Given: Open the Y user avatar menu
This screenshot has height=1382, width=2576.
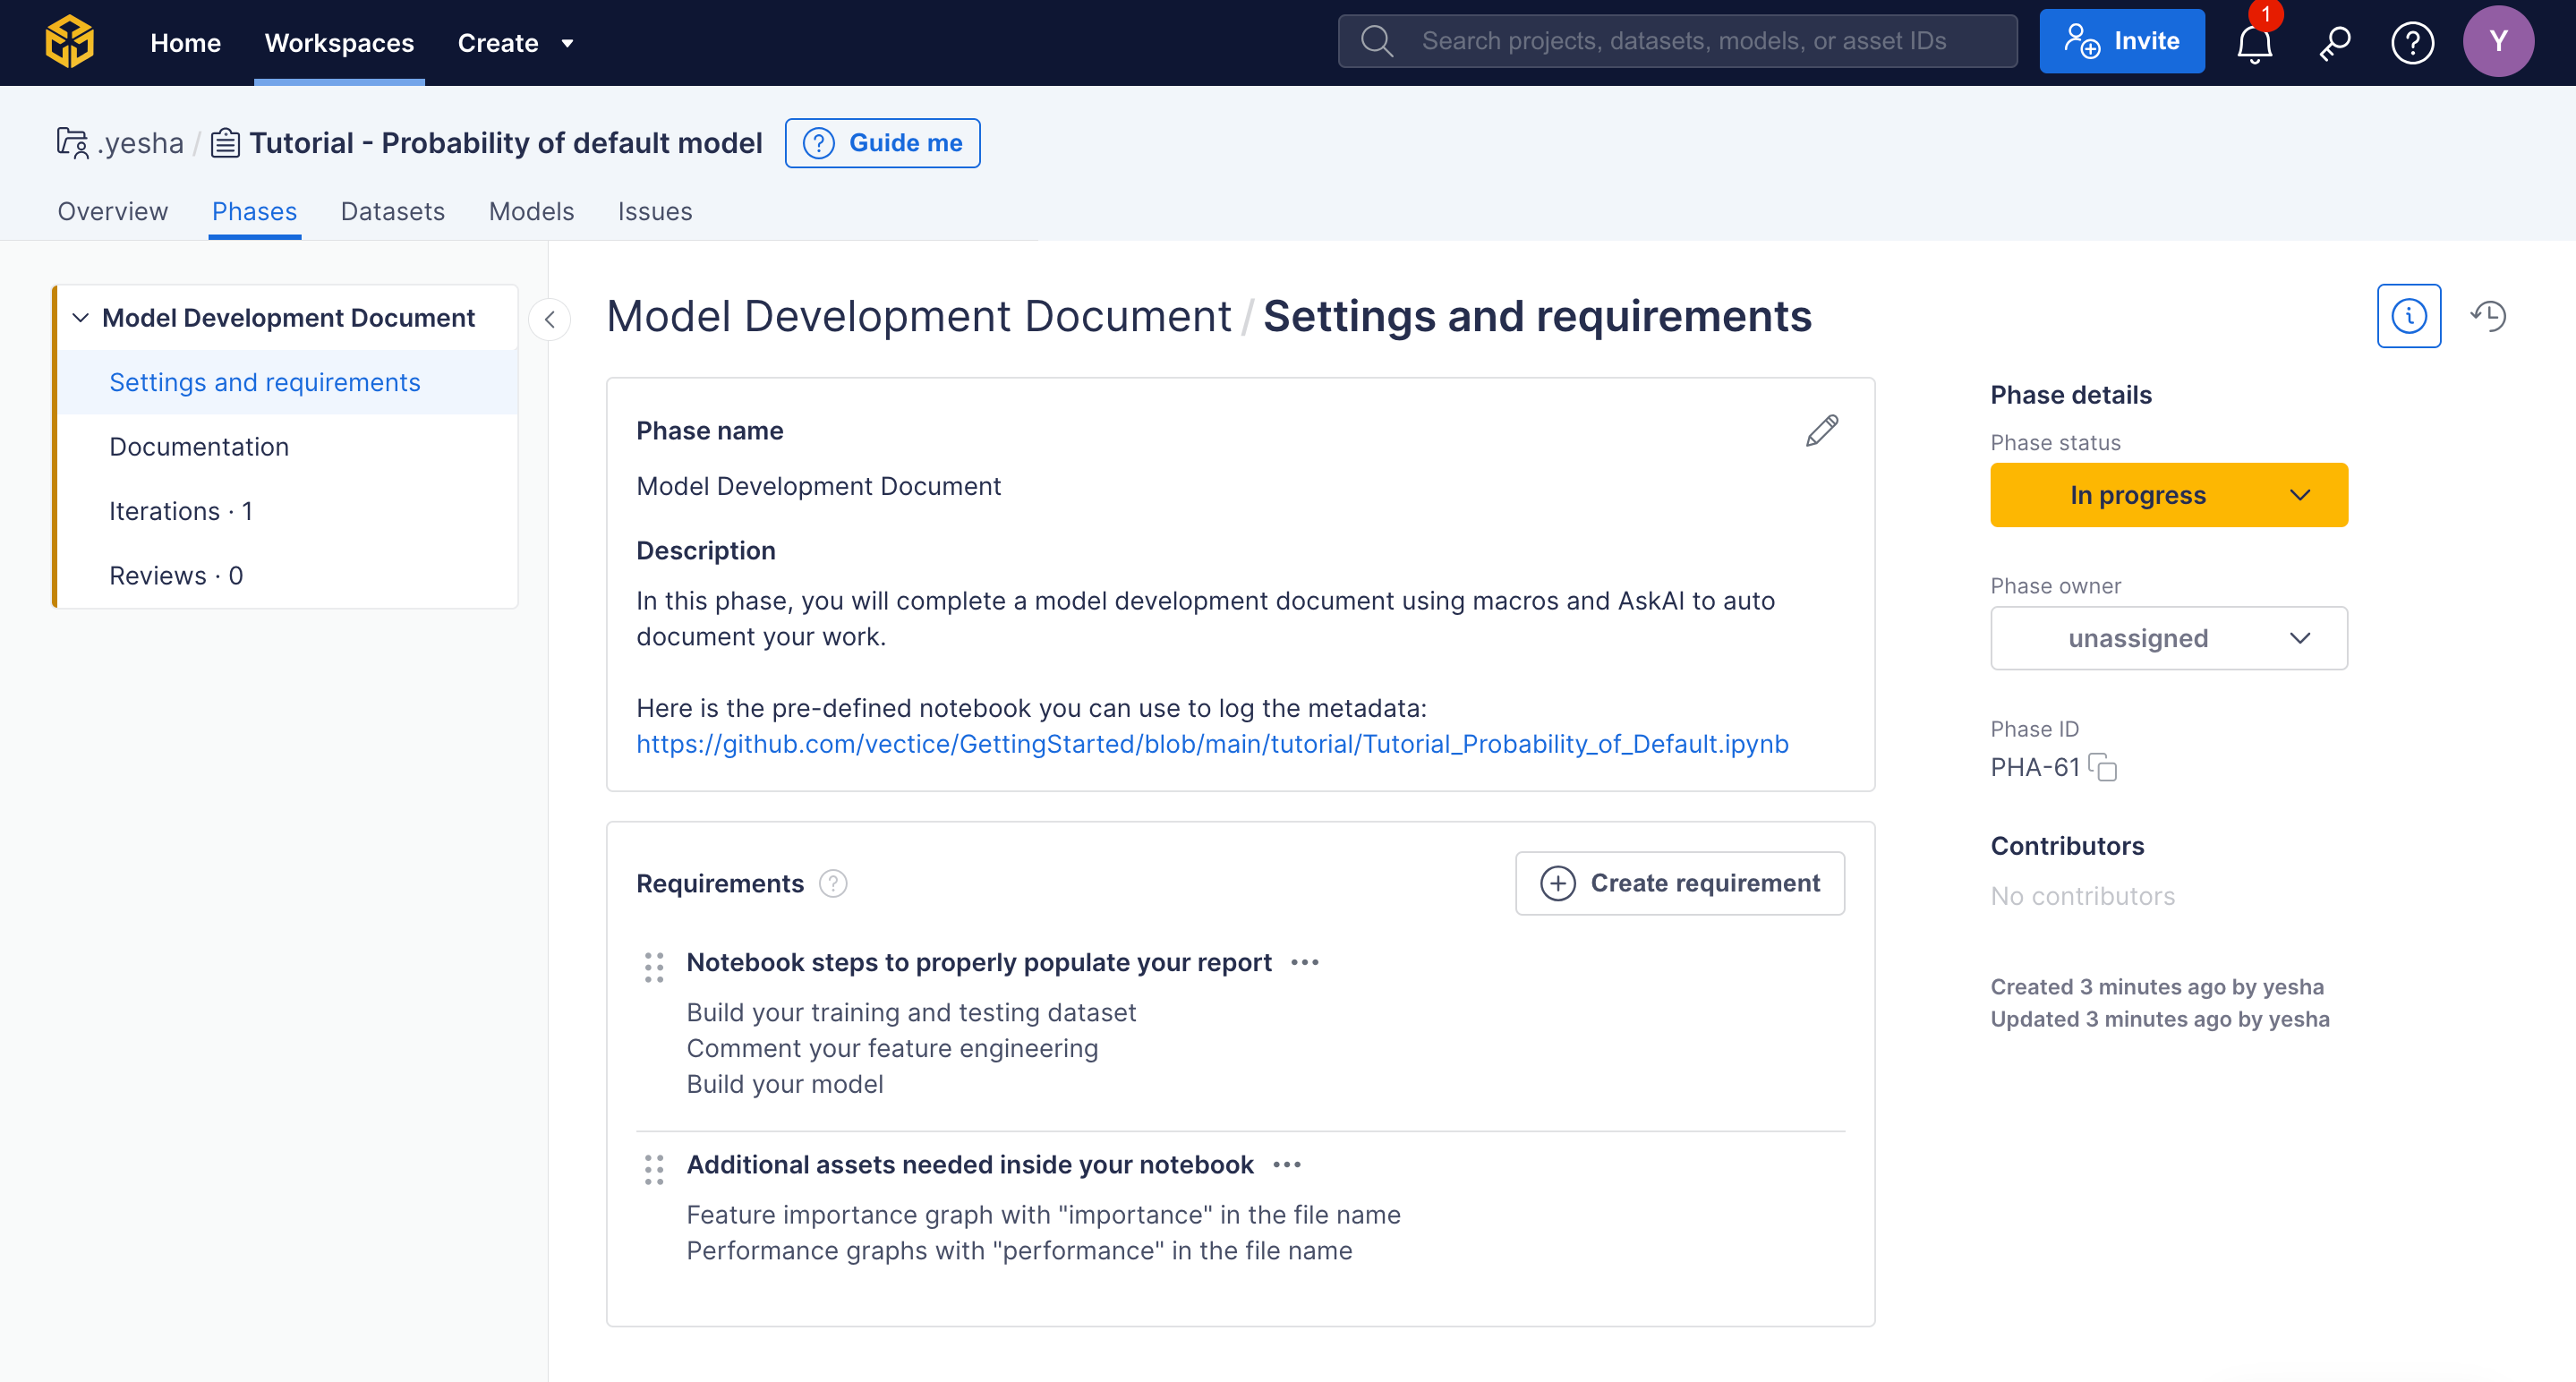Looking at the screenshot, I should click(2497, 42).
